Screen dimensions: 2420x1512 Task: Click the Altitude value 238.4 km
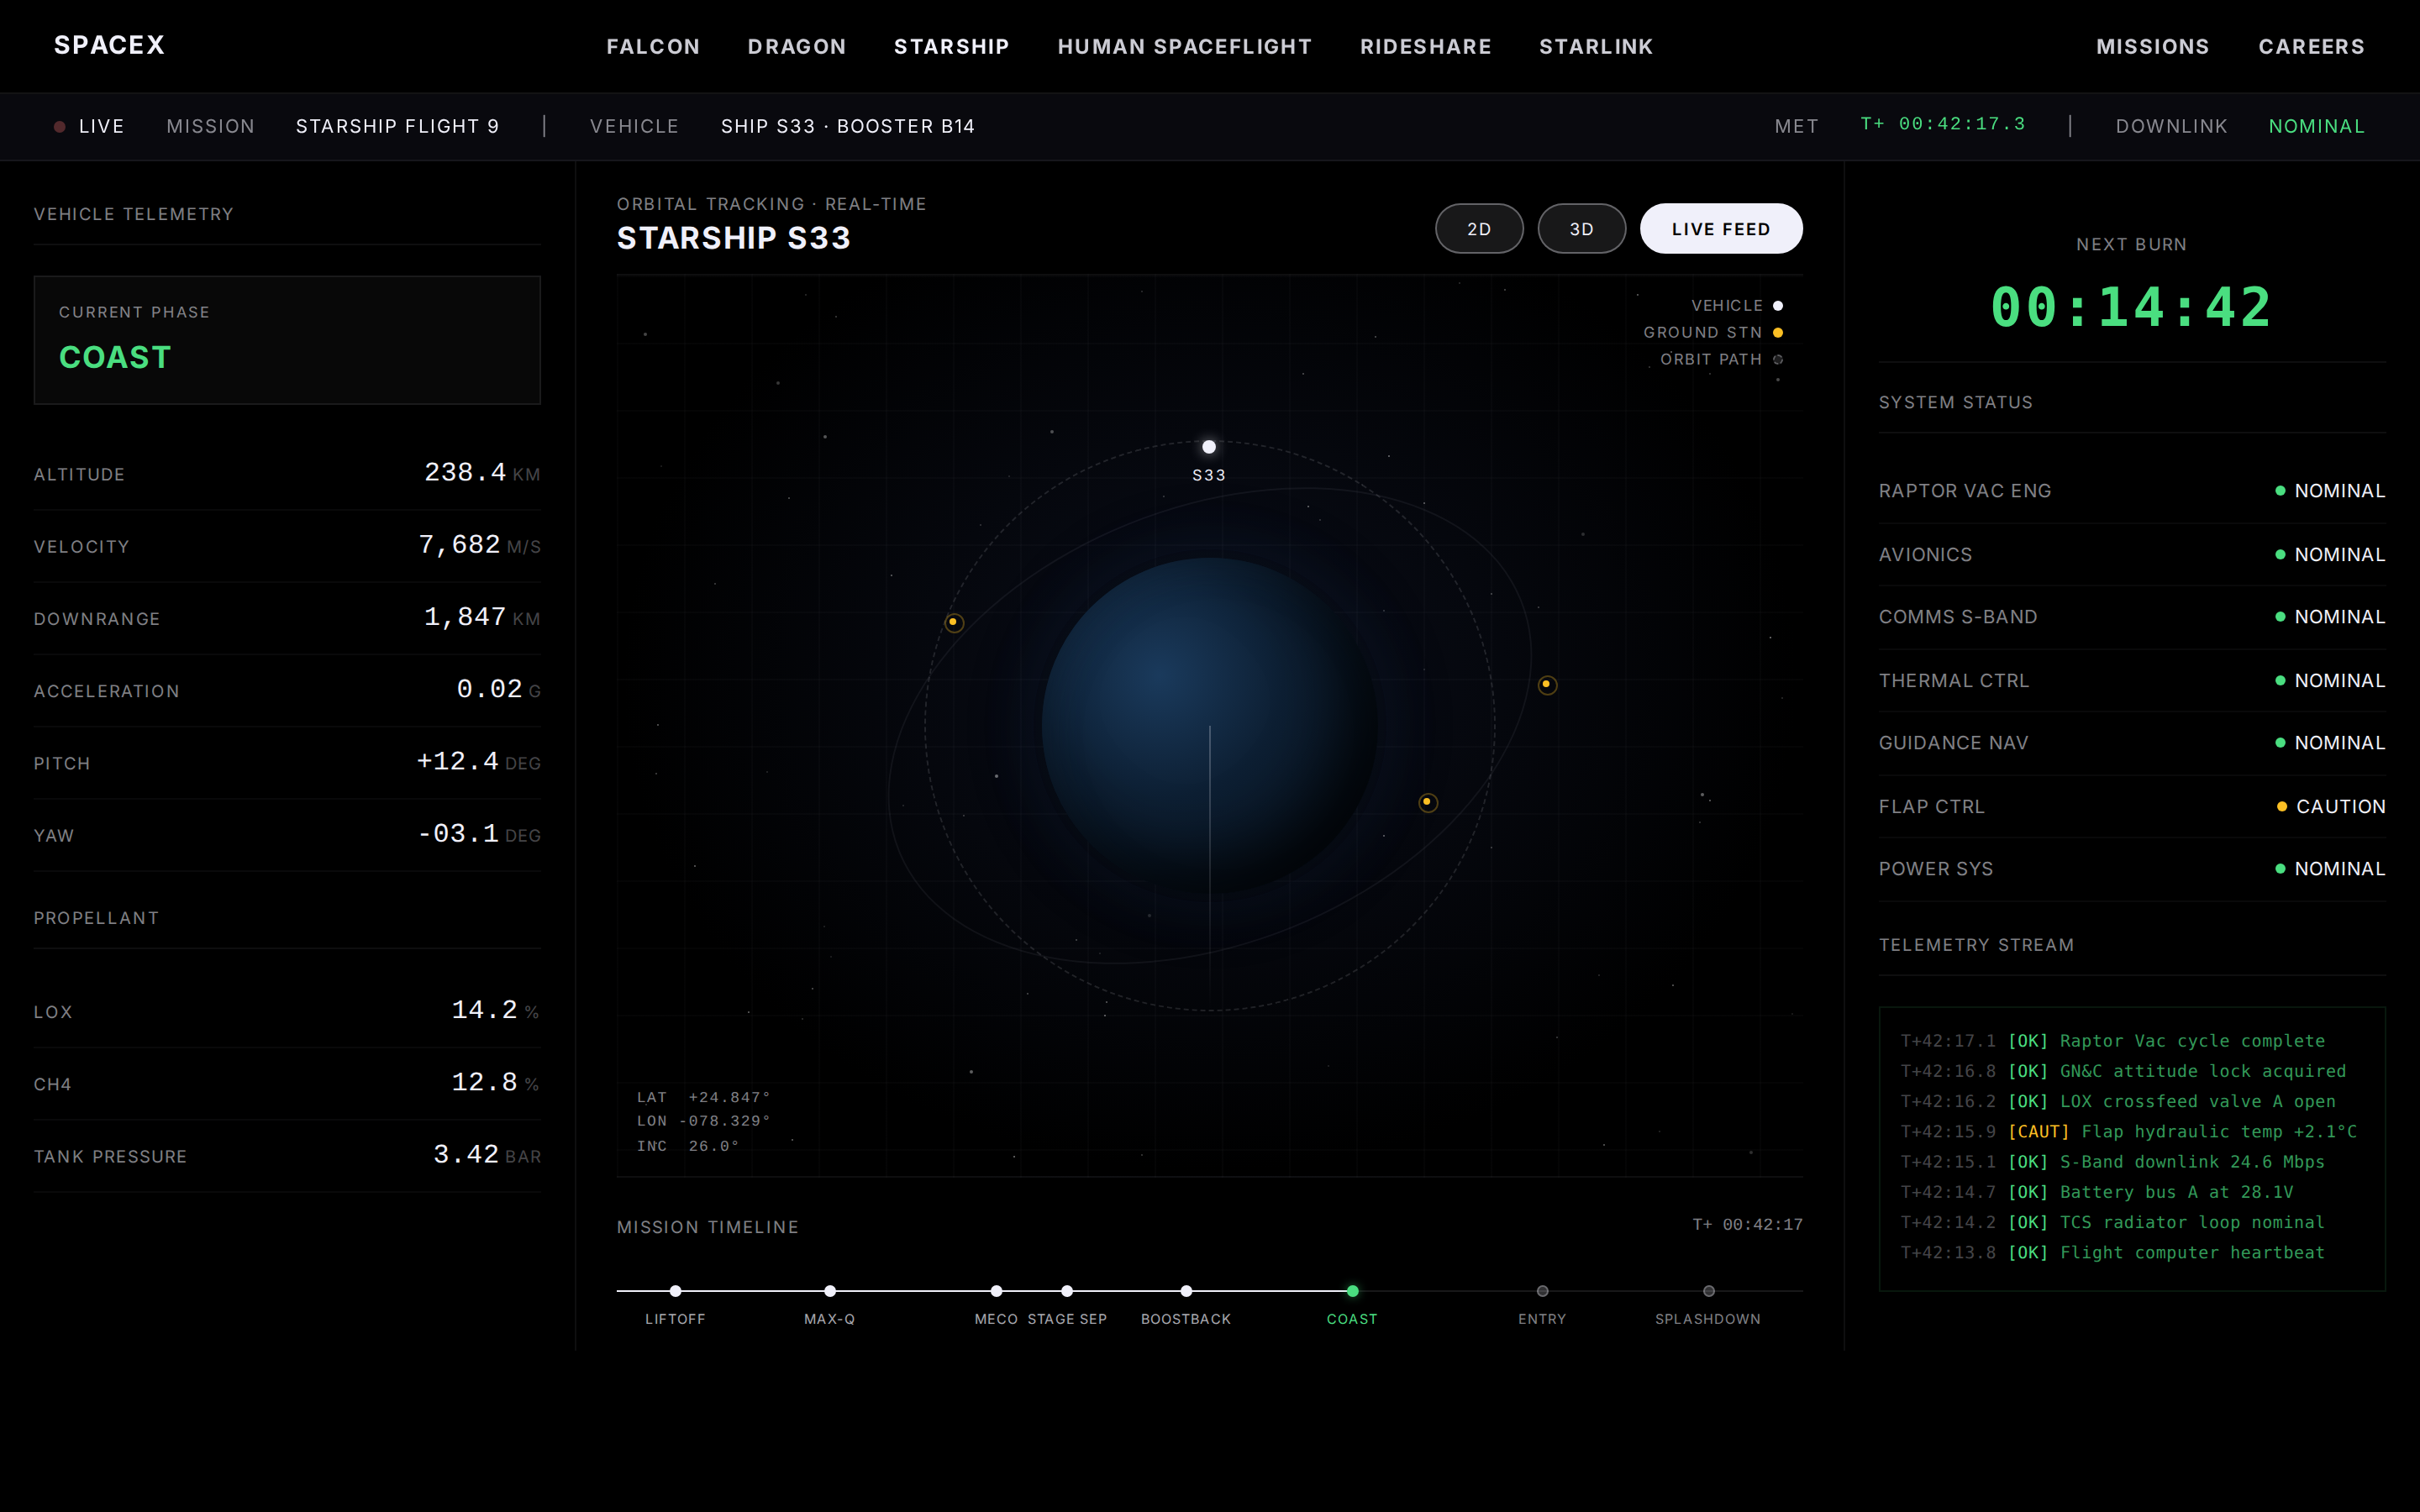(x=482, y=473)
